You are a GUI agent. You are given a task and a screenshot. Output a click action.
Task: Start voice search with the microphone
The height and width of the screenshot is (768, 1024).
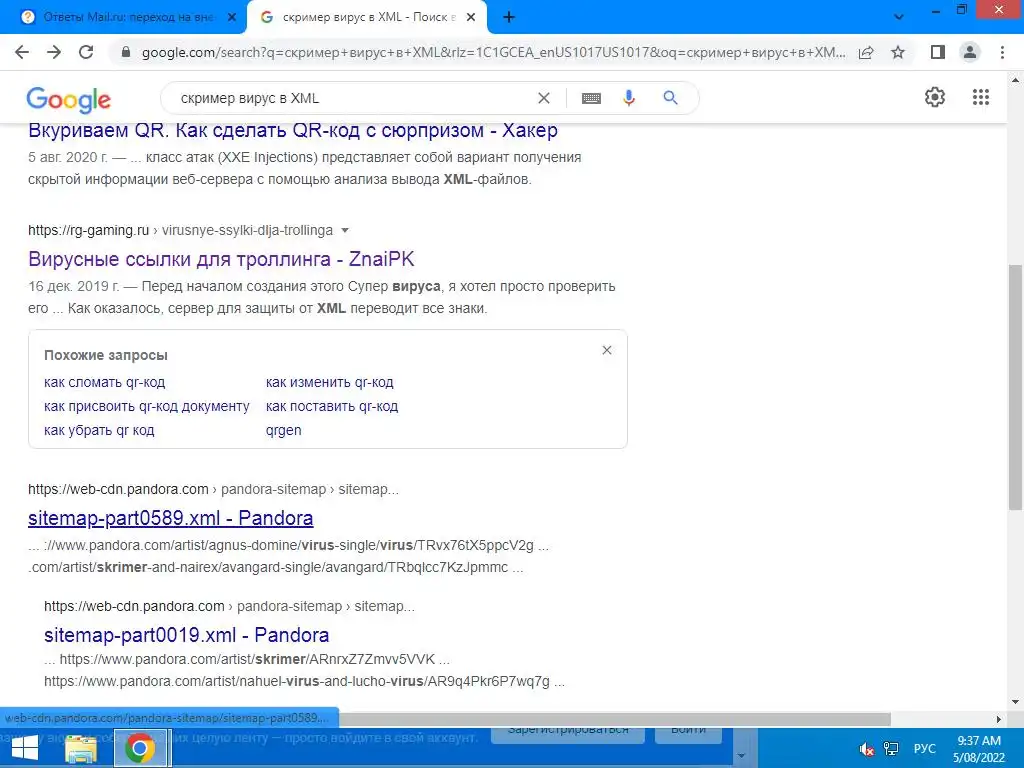tap(629, 98)
